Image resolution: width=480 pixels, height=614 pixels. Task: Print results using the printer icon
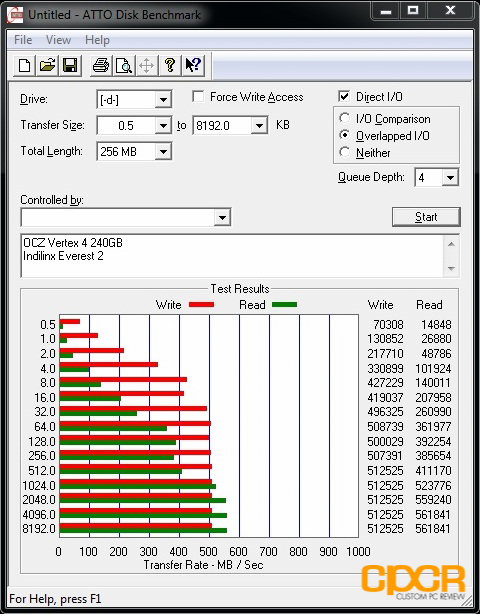pos(101,65)
